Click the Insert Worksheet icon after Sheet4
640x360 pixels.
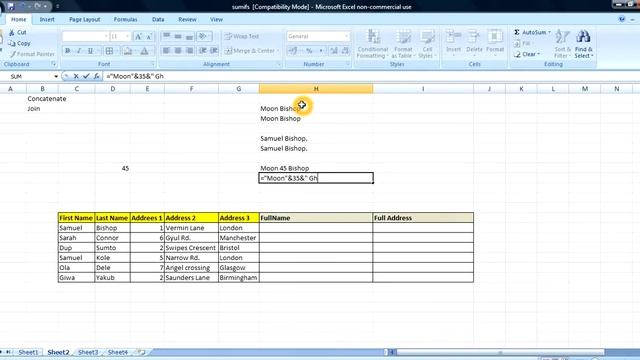[x=141, y=352]
